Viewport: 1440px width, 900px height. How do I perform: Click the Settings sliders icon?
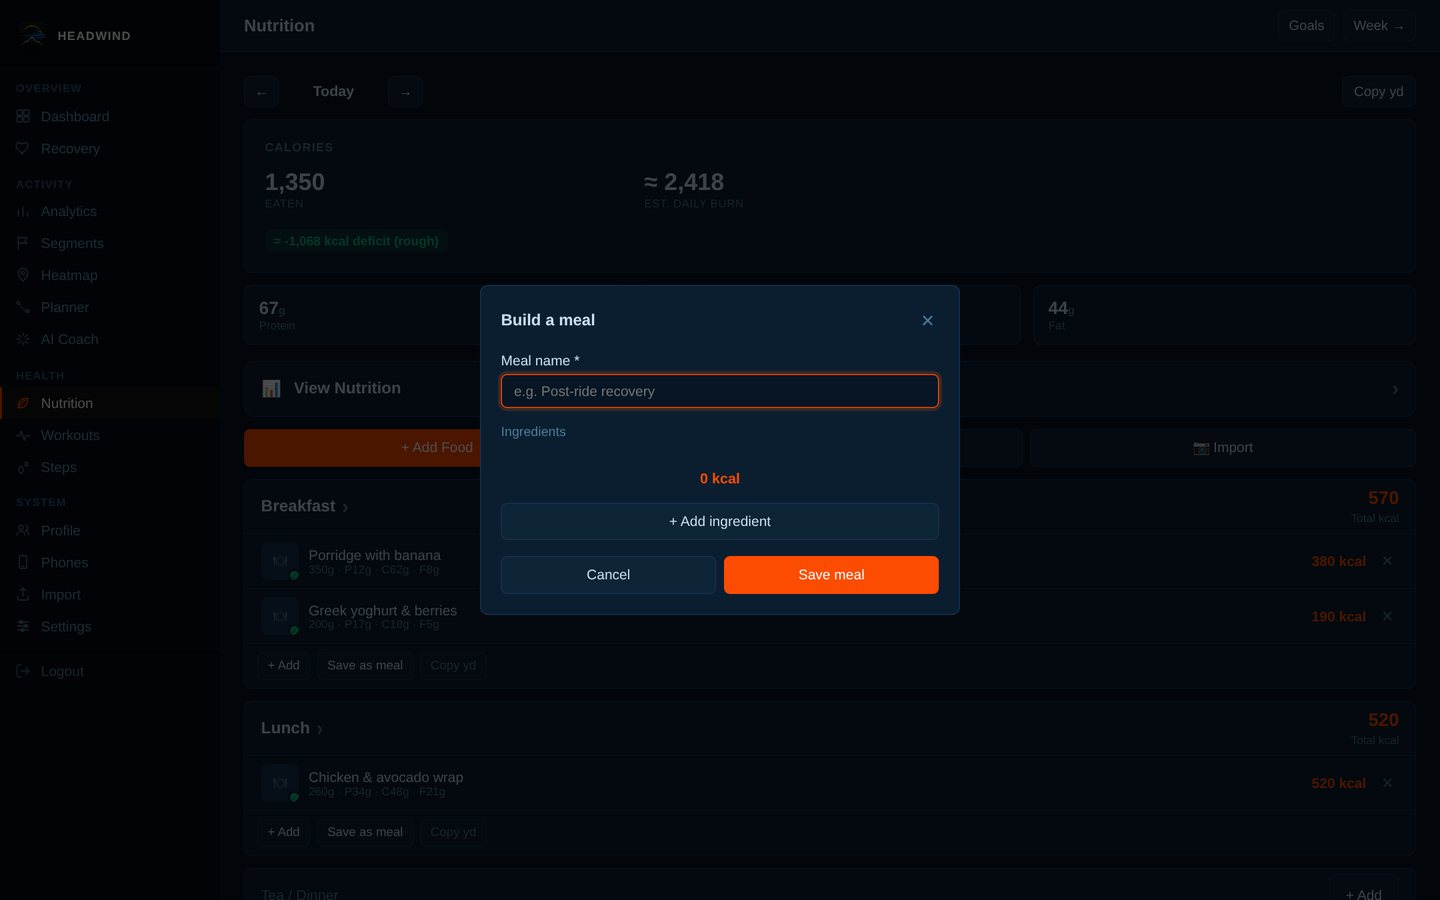tap(23, 627)
